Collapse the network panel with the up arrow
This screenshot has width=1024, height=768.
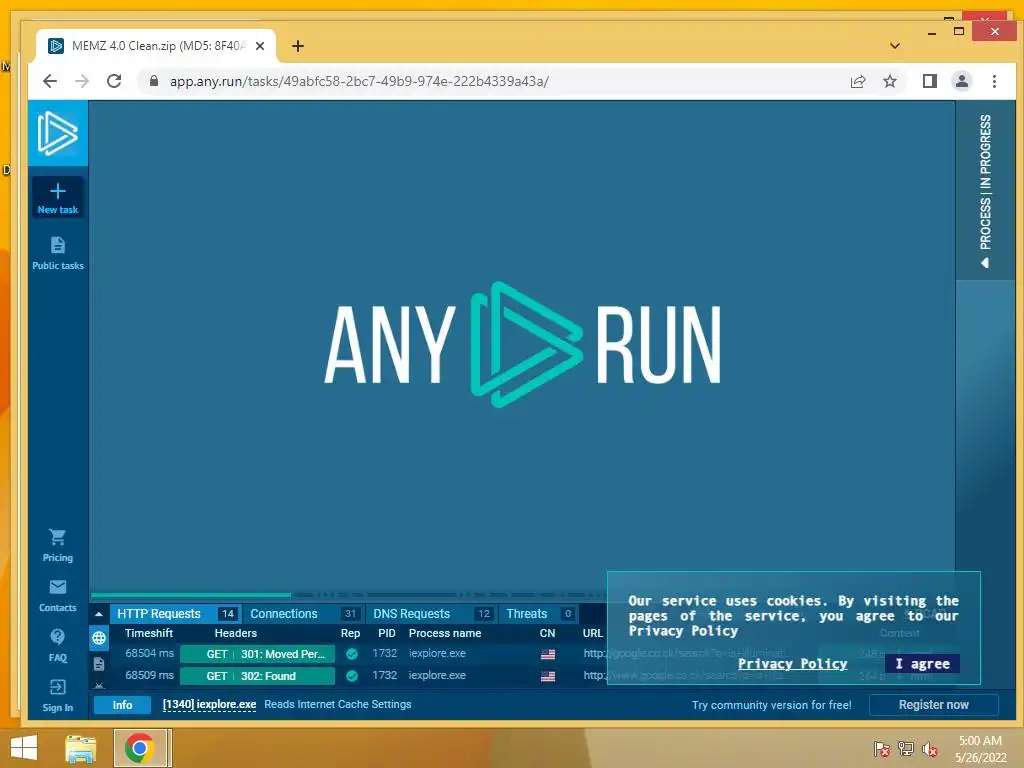[x=99, y=614]
